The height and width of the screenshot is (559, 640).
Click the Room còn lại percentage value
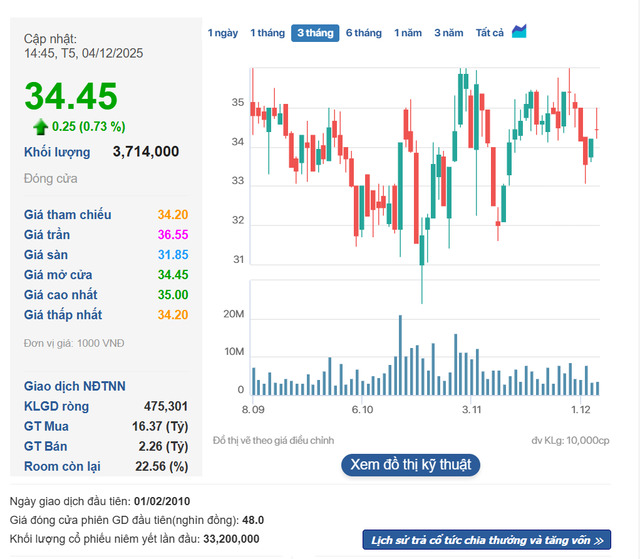(x=164, y=466)
